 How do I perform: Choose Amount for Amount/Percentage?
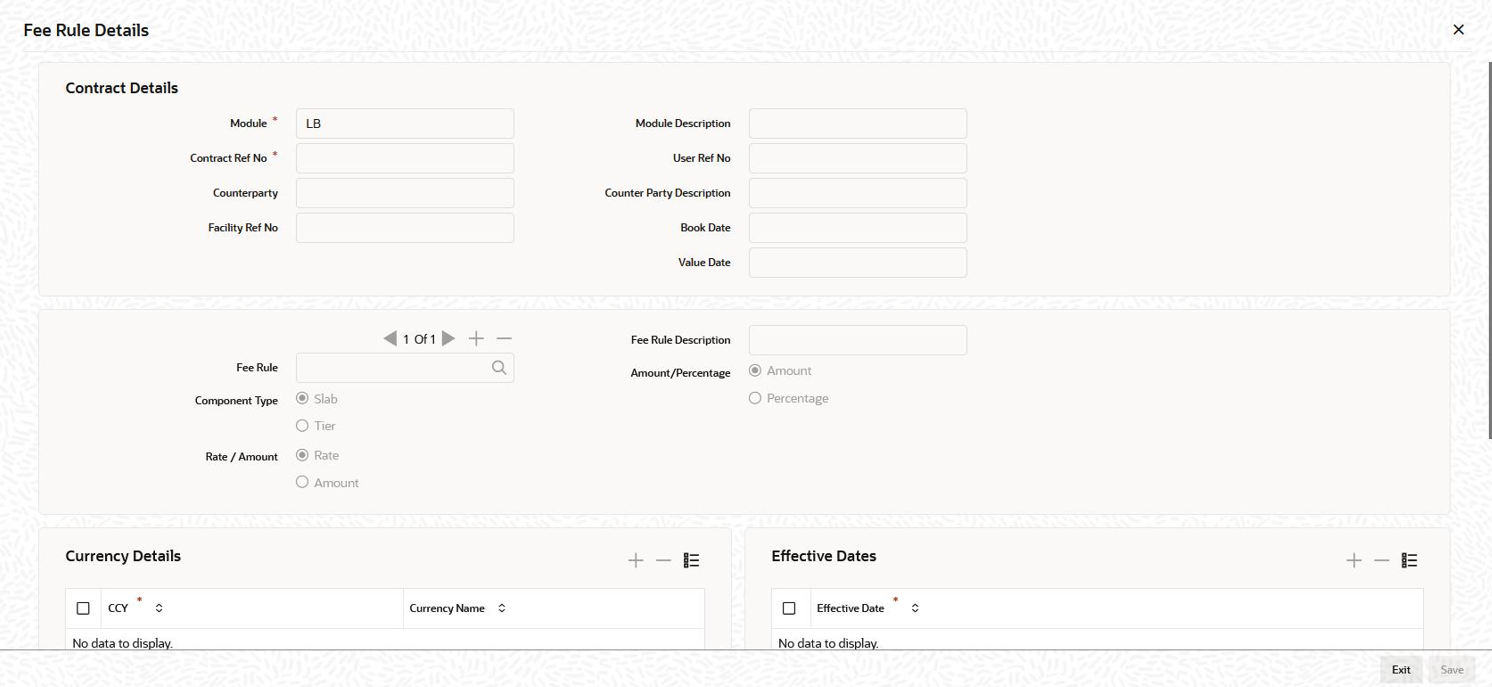pyautogui.click(x=755, y=370)
